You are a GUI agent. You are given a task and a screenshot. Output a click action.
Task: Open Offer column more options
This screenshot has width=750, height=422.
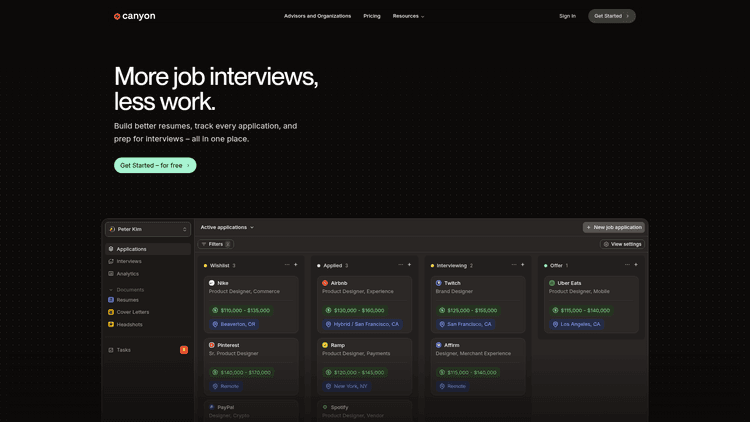(x=627, y=265)
